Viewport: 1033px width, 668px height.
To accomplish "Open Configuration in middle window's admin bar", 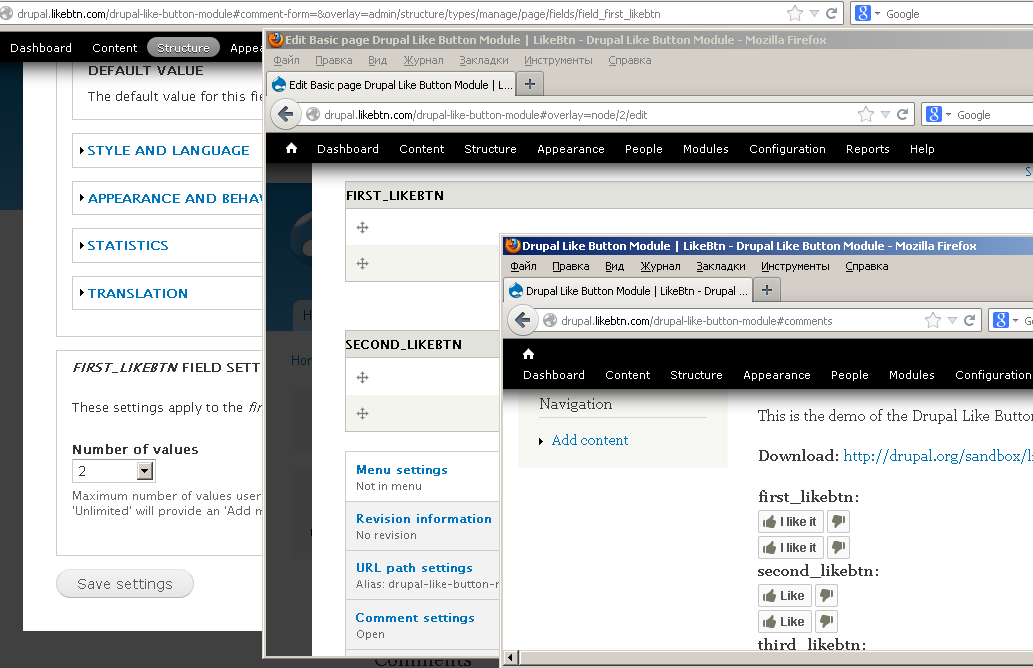I will coord(787,149).
